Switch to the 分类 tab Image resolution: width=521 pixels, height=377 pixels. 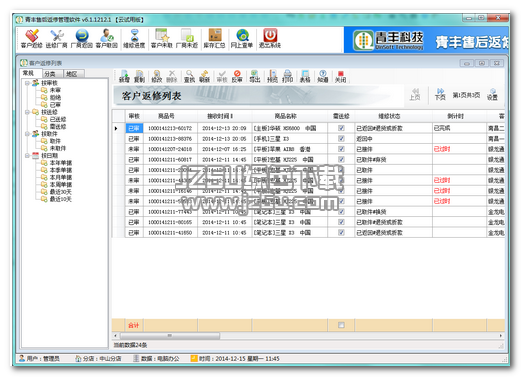(50, 74)
